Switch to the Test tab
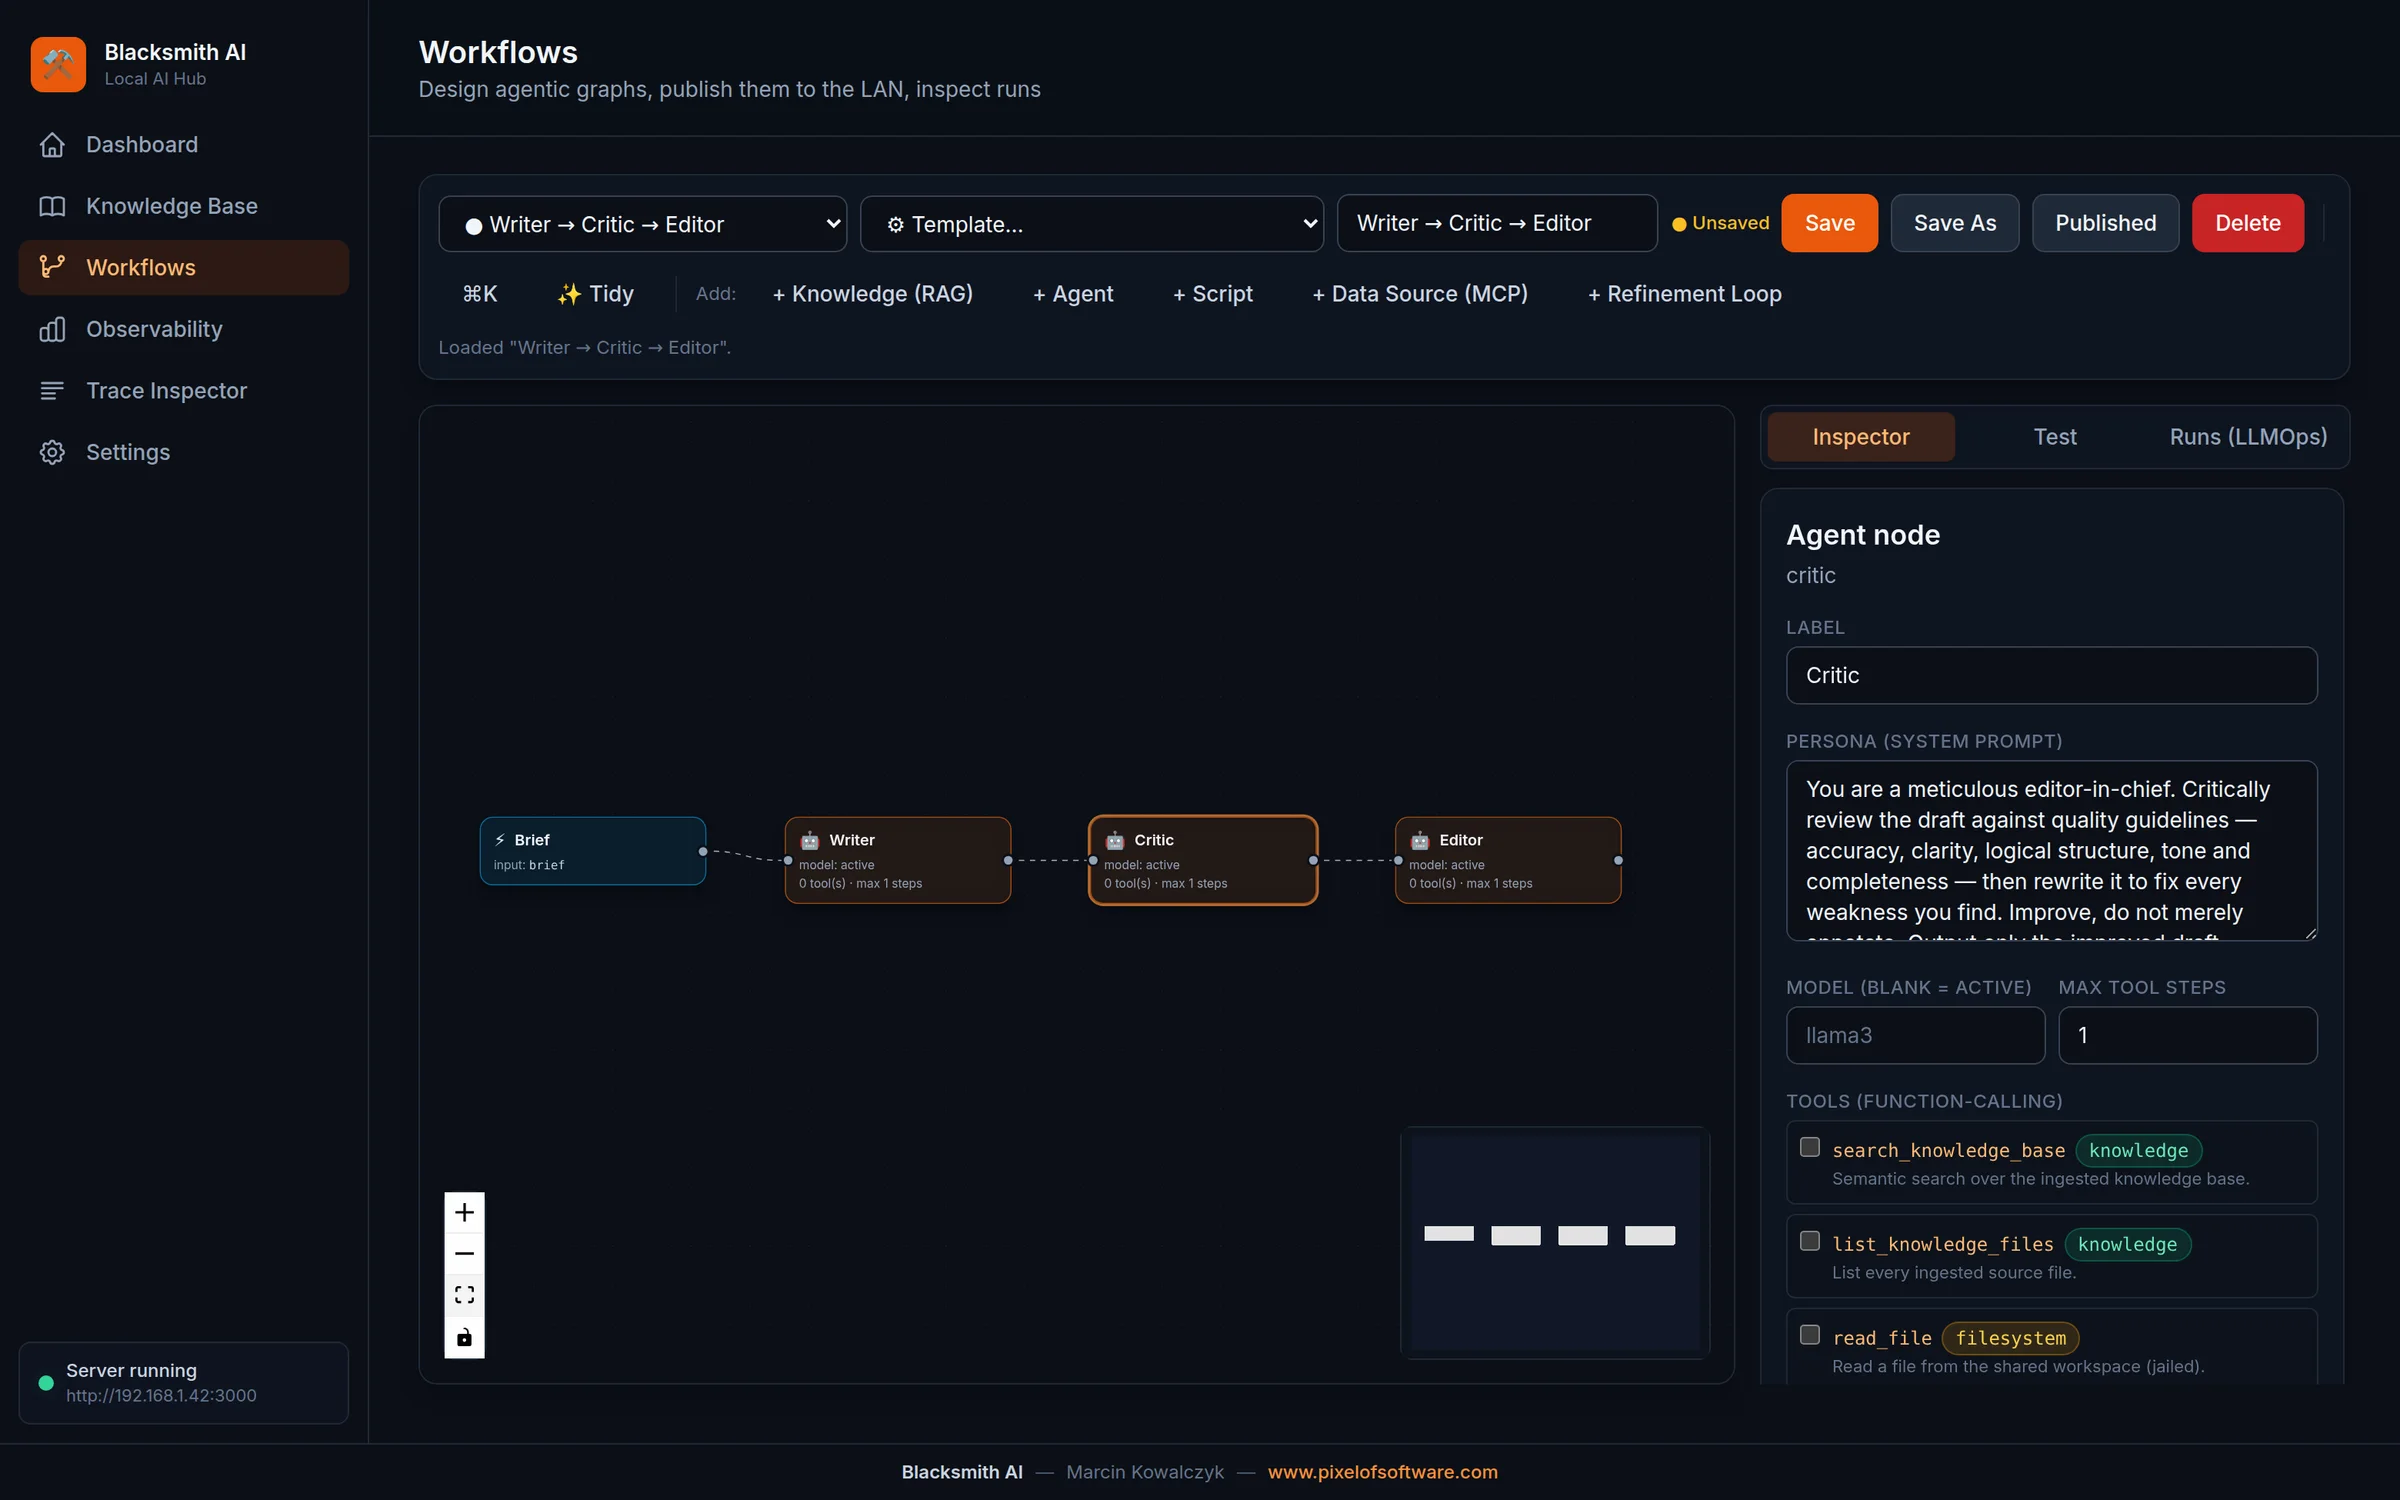2400x1500 pixels. 2055,437
